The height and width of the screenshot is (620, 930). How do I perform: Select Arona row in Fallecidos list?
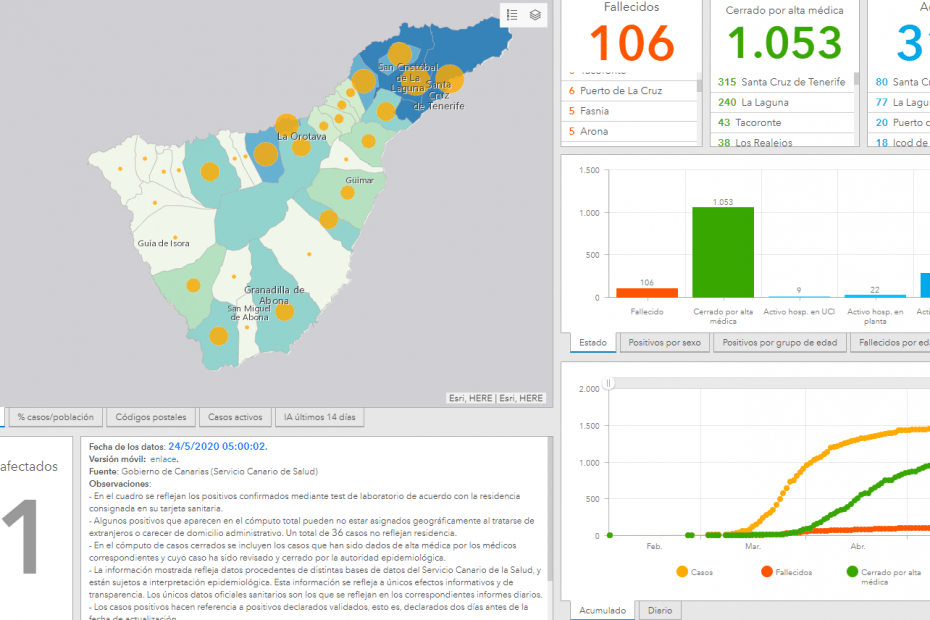click(629, 131)
